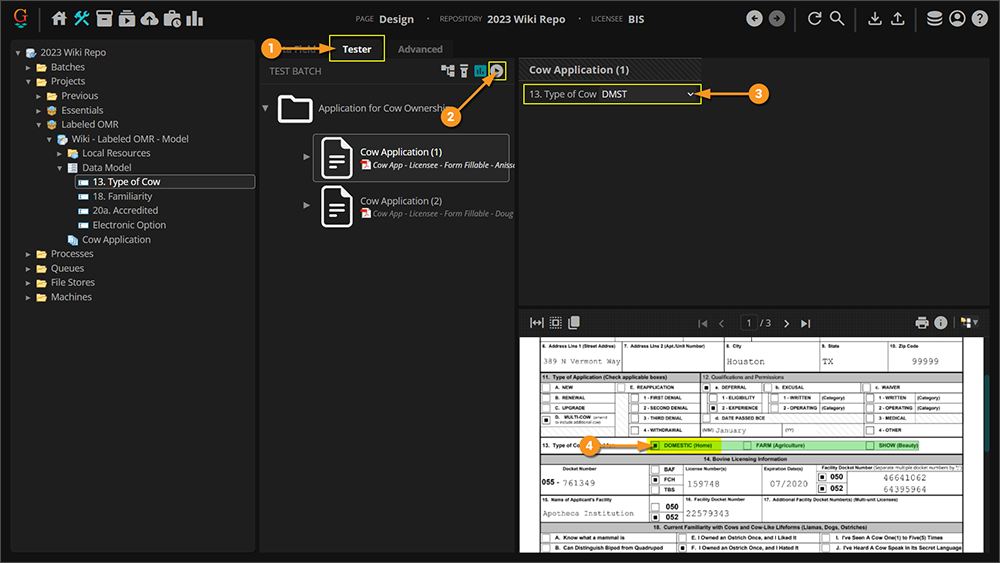Open the user account icon

click(957, 18)
